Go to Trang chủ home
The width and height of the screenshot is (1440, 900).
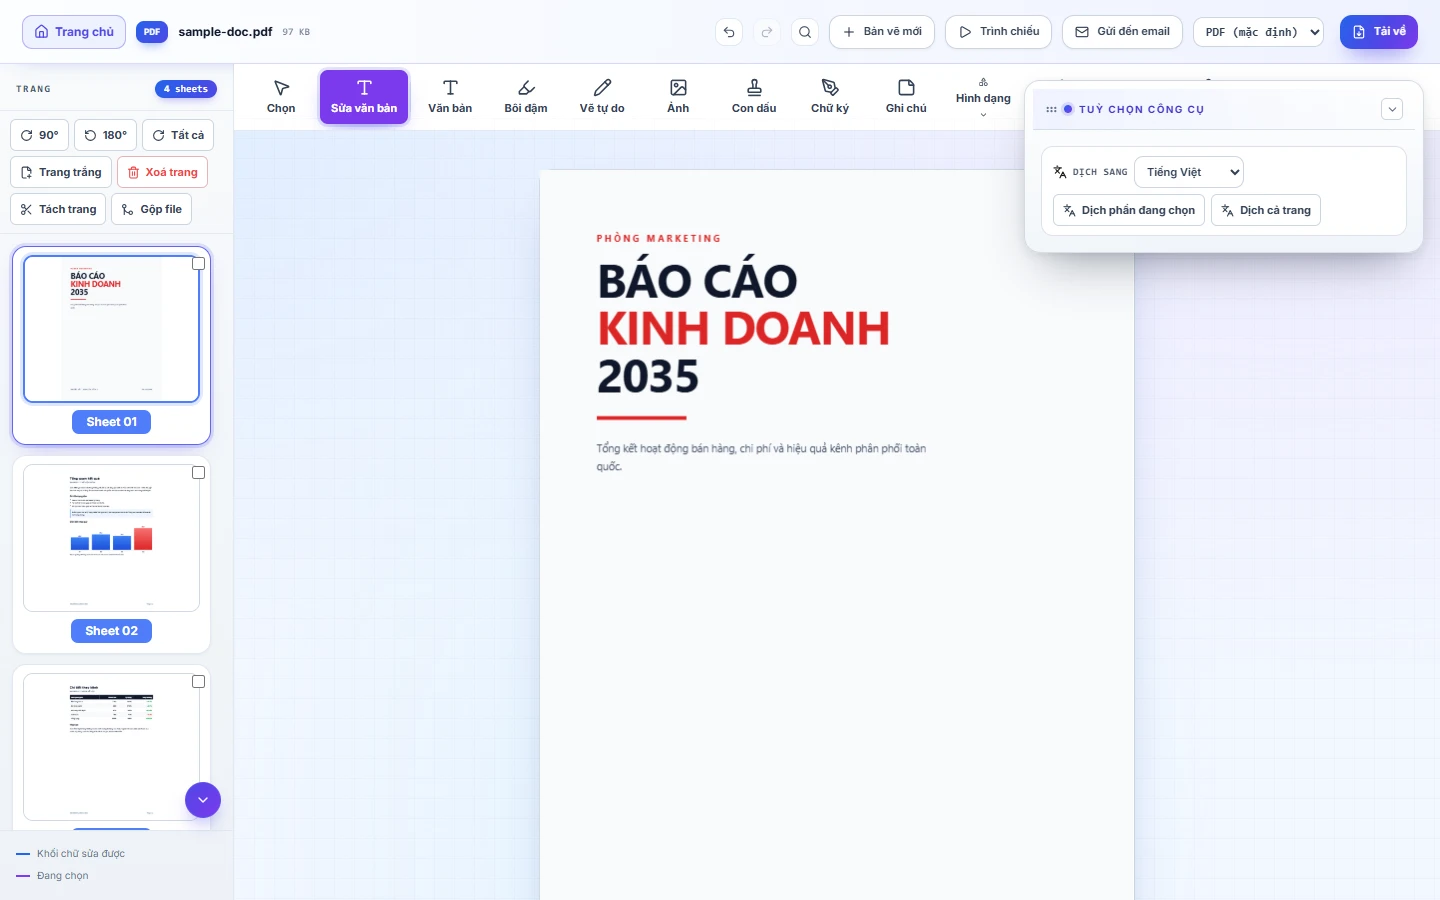(74, 32)
